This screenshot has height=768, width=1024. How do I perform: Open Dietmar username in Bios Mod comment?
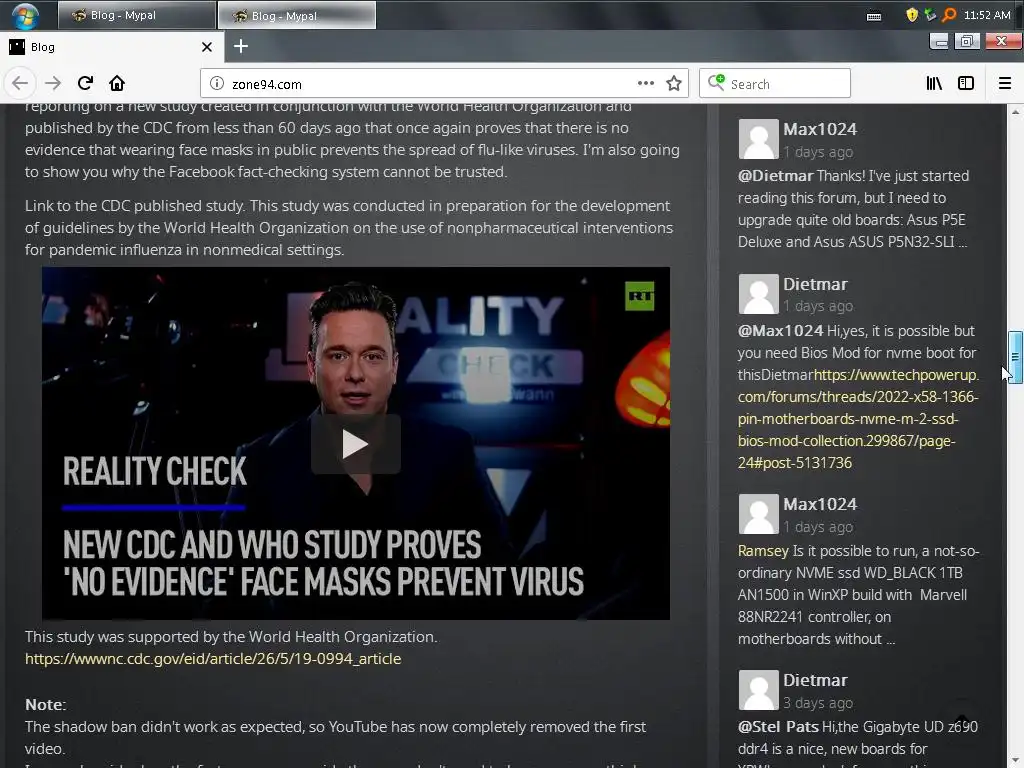[x=815, y=284]
